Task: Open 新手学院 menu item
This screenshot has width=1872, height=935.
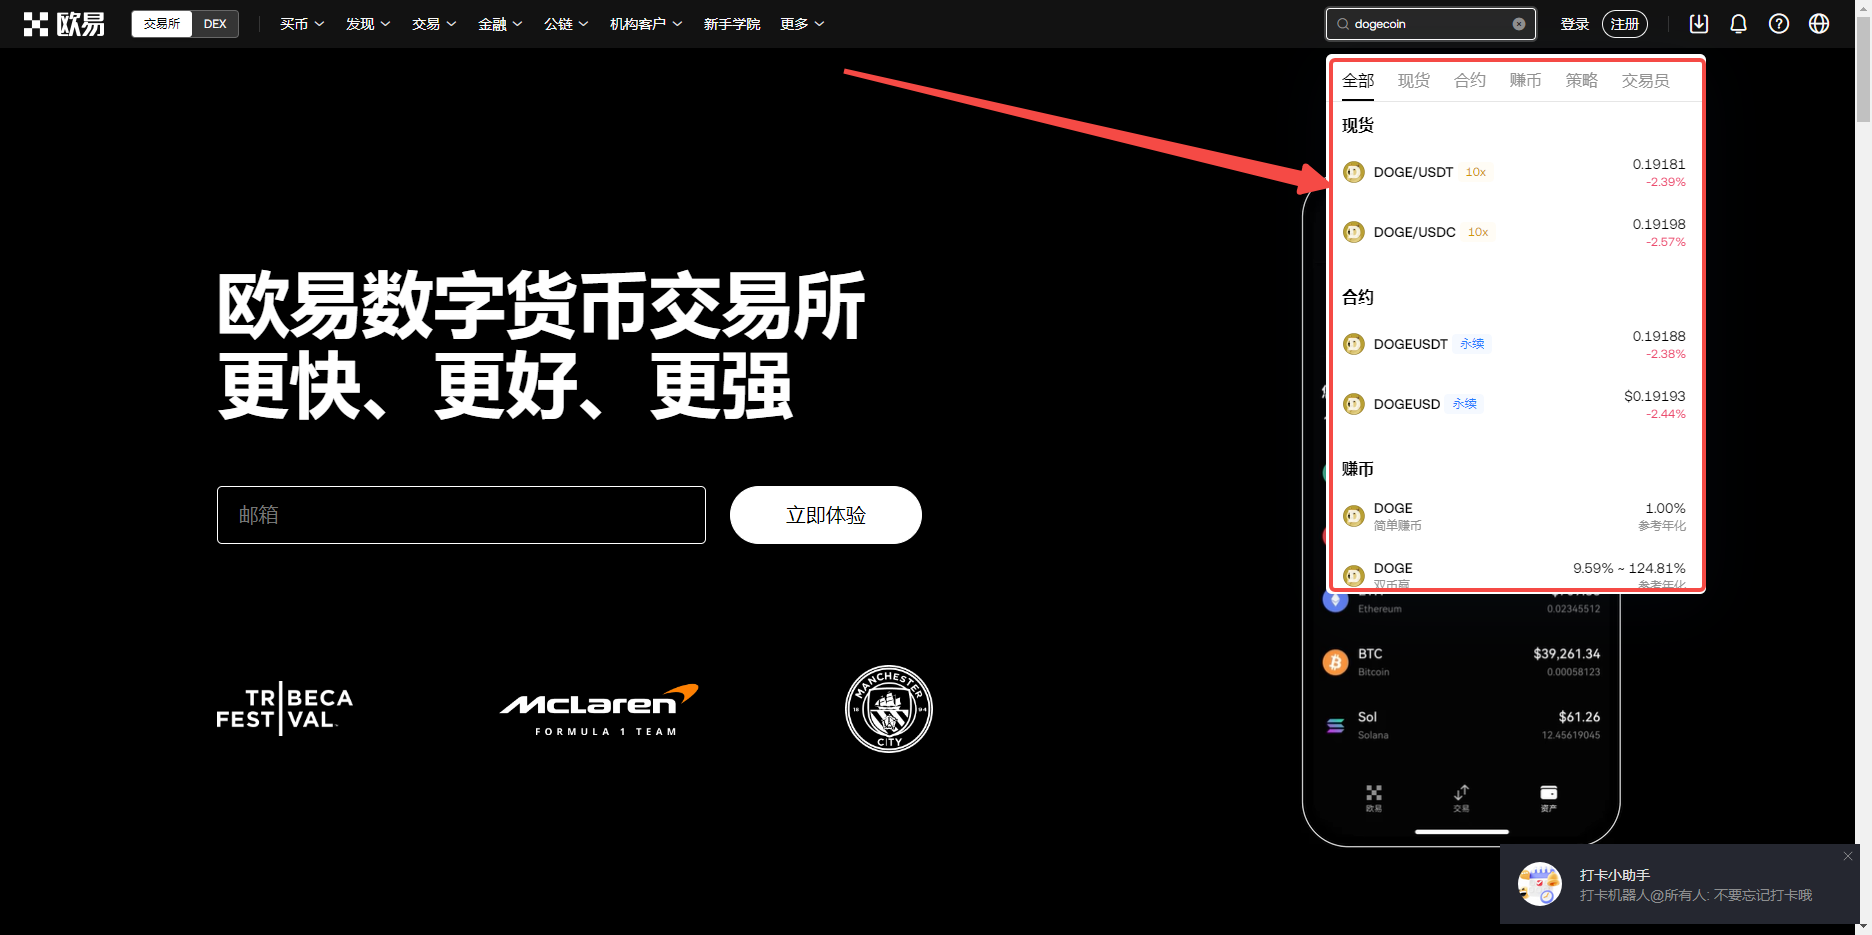Action: tap(732, 24)
